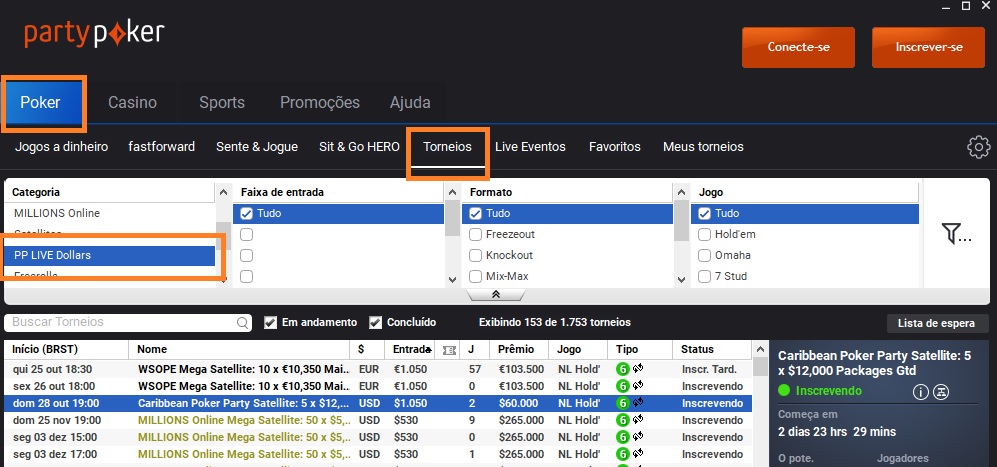Open lobby settings gear icon
This screenshot has width=997, height=467.
tap(979, 147)
